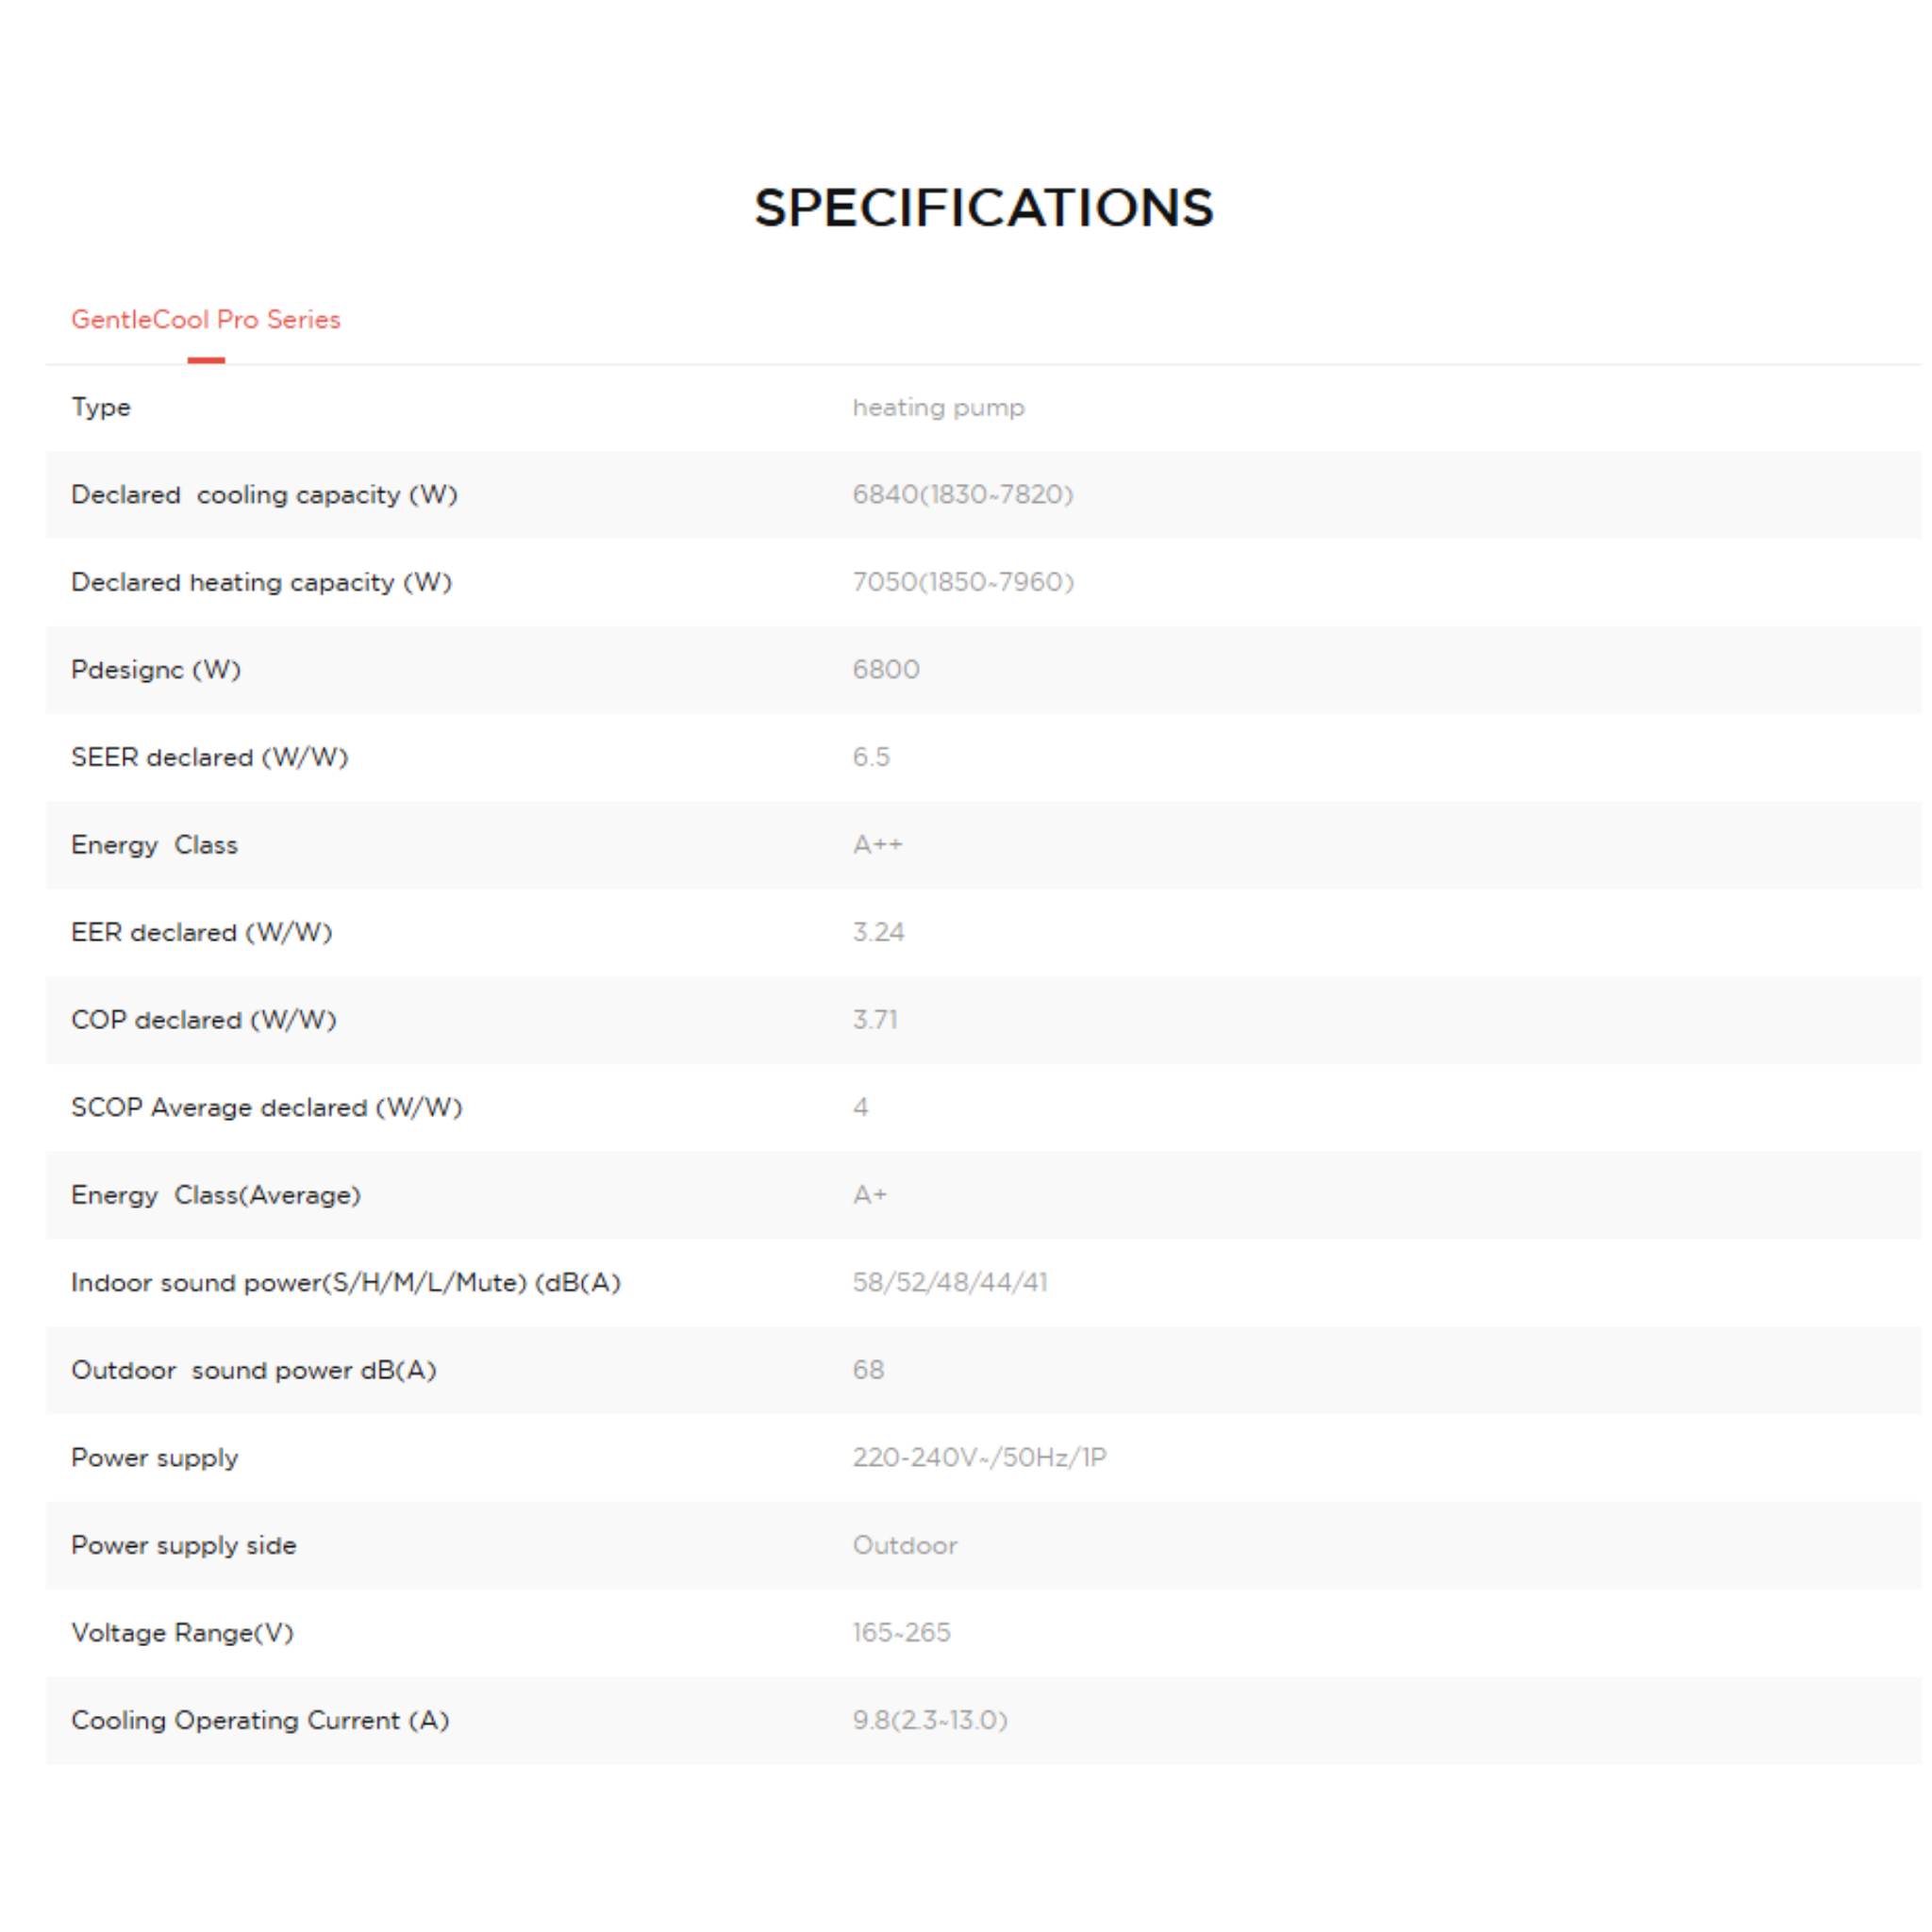1932x1932 pixels.
Task: Click the Outdoor sound power dB(A) label
Action: tap(254, 1370)
